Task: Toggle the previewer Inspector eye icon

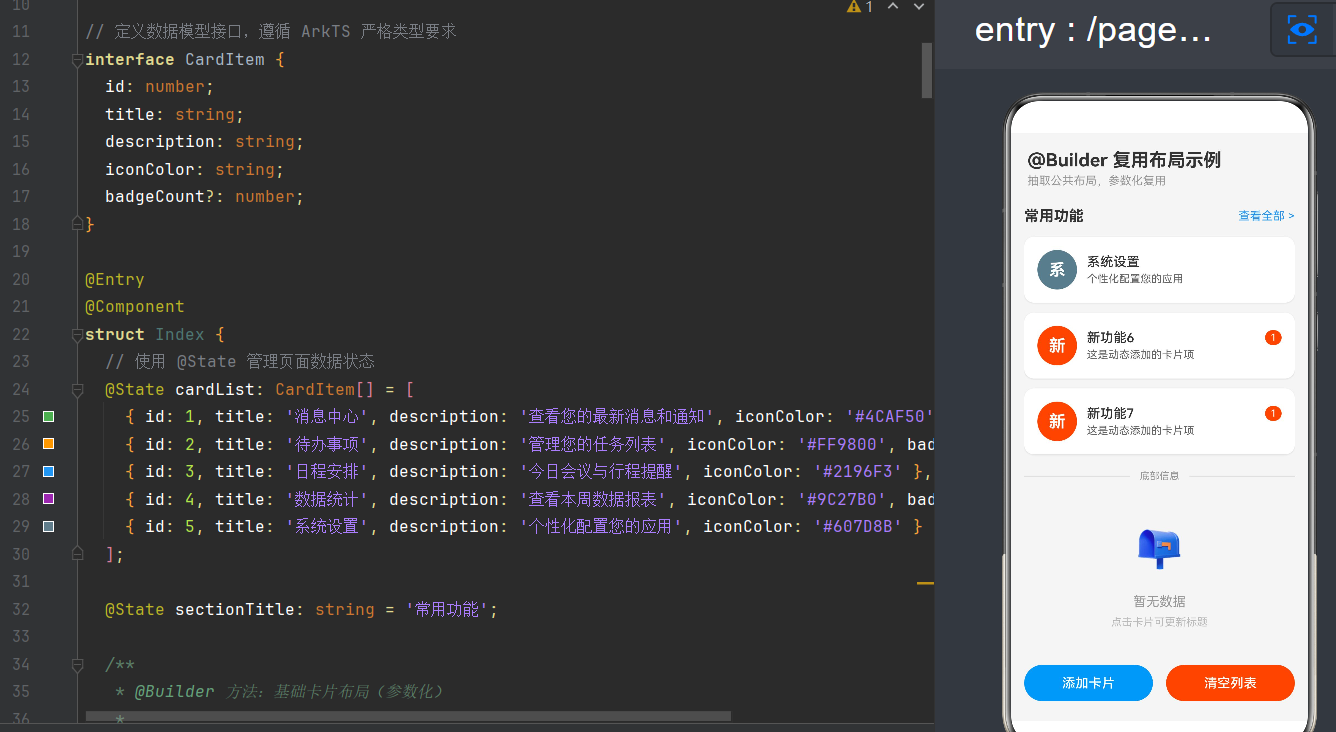Action: [x=1302, y=30]
